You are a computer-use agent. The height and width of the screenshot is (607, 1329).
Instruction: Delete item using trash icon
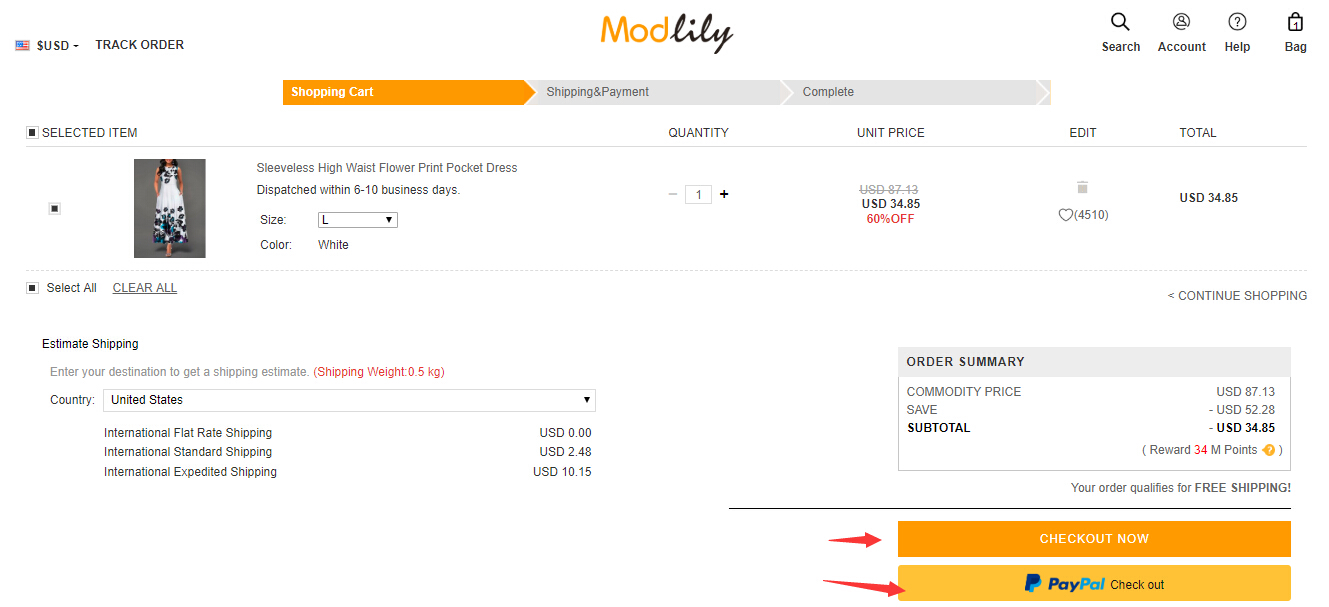(x=1082, y=187)
